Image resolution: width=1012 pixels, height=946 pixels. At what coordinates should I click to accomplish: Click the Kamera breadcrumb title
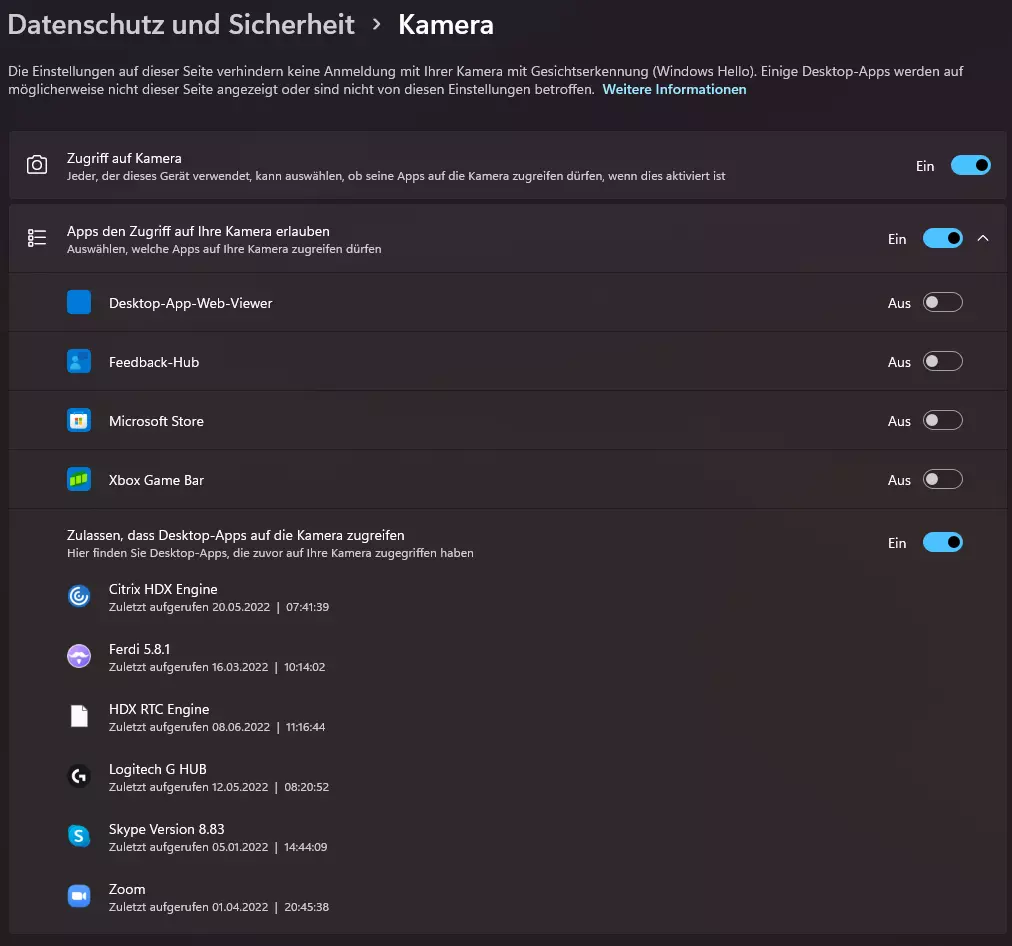pyautogui.click(x=445, y=25)
